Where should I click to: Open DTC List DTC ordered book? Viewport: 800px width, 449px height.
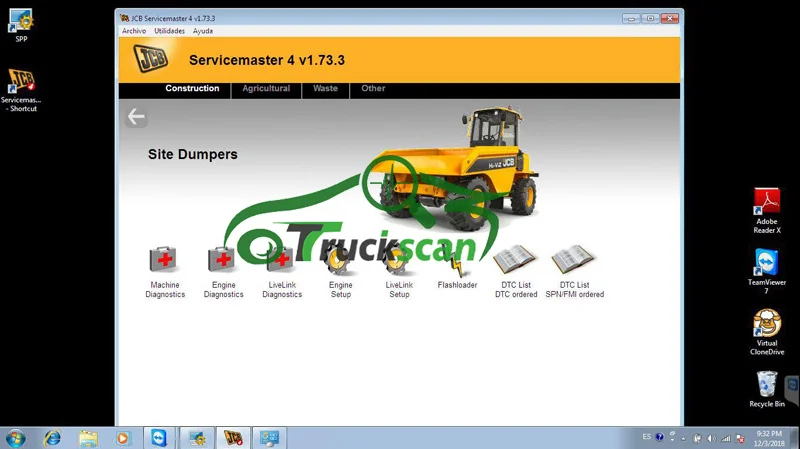pyautogui.click(x=516, y=271)
